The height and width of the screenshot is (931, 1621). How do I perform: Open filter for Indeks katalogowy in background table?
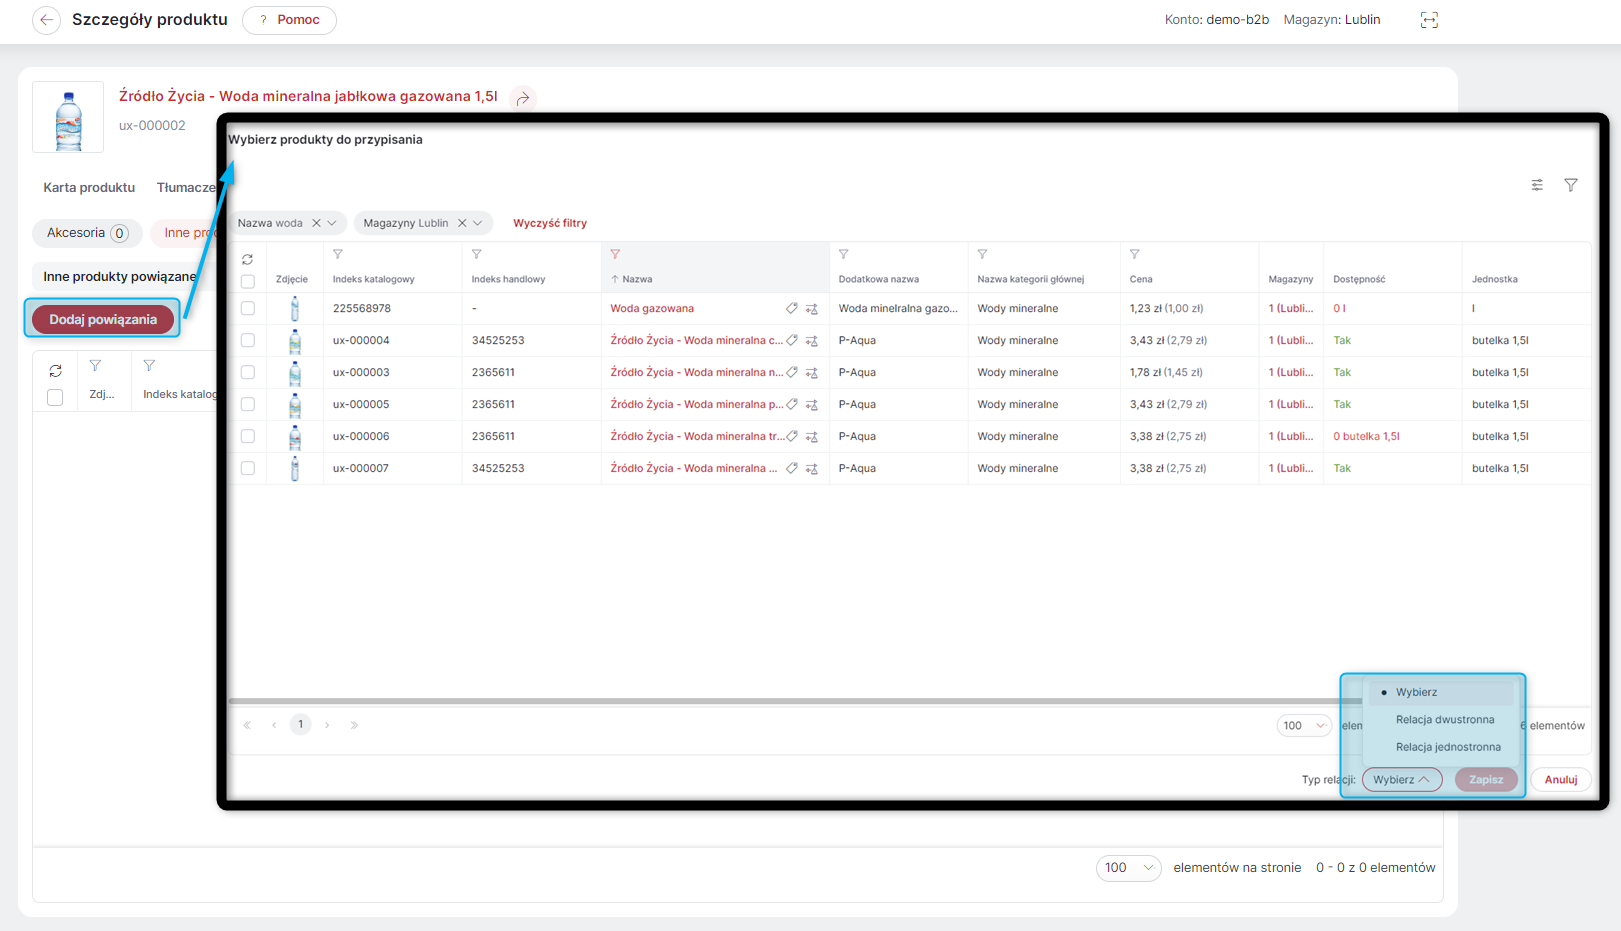pos(149,366)
